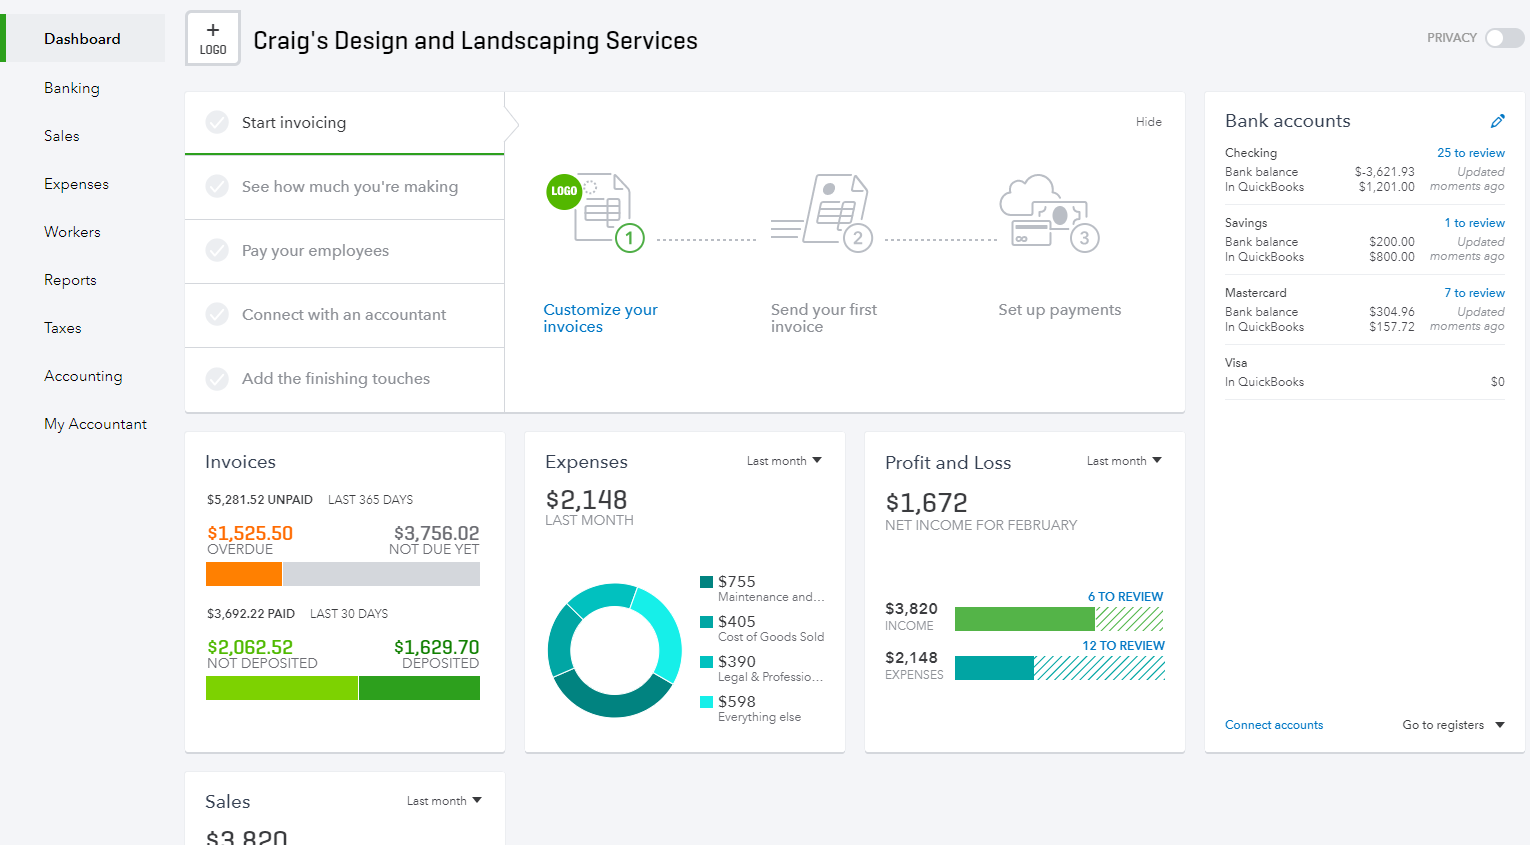
Task: Click the Legal & Professio... legend swatch
Action: [x=707, y=662]
